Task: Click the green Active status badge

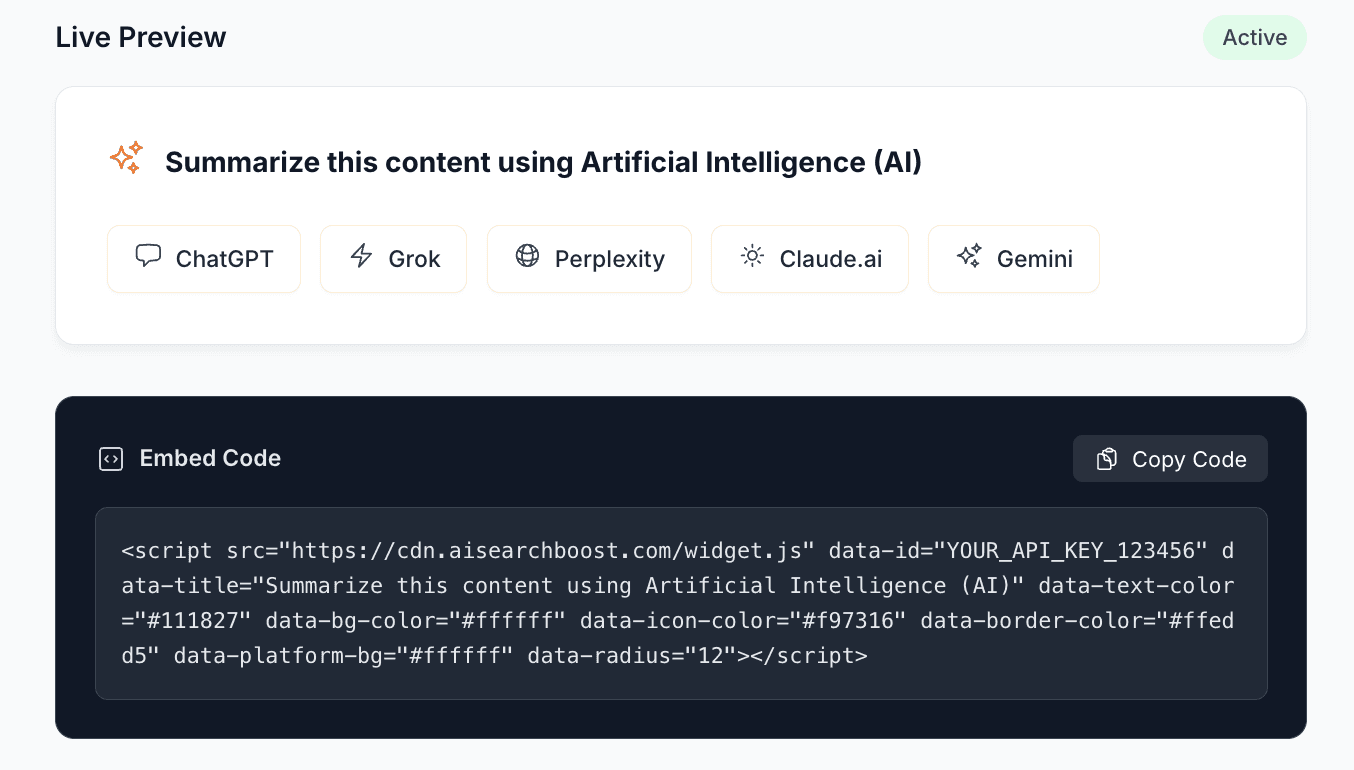Action: pos(1254,38)
